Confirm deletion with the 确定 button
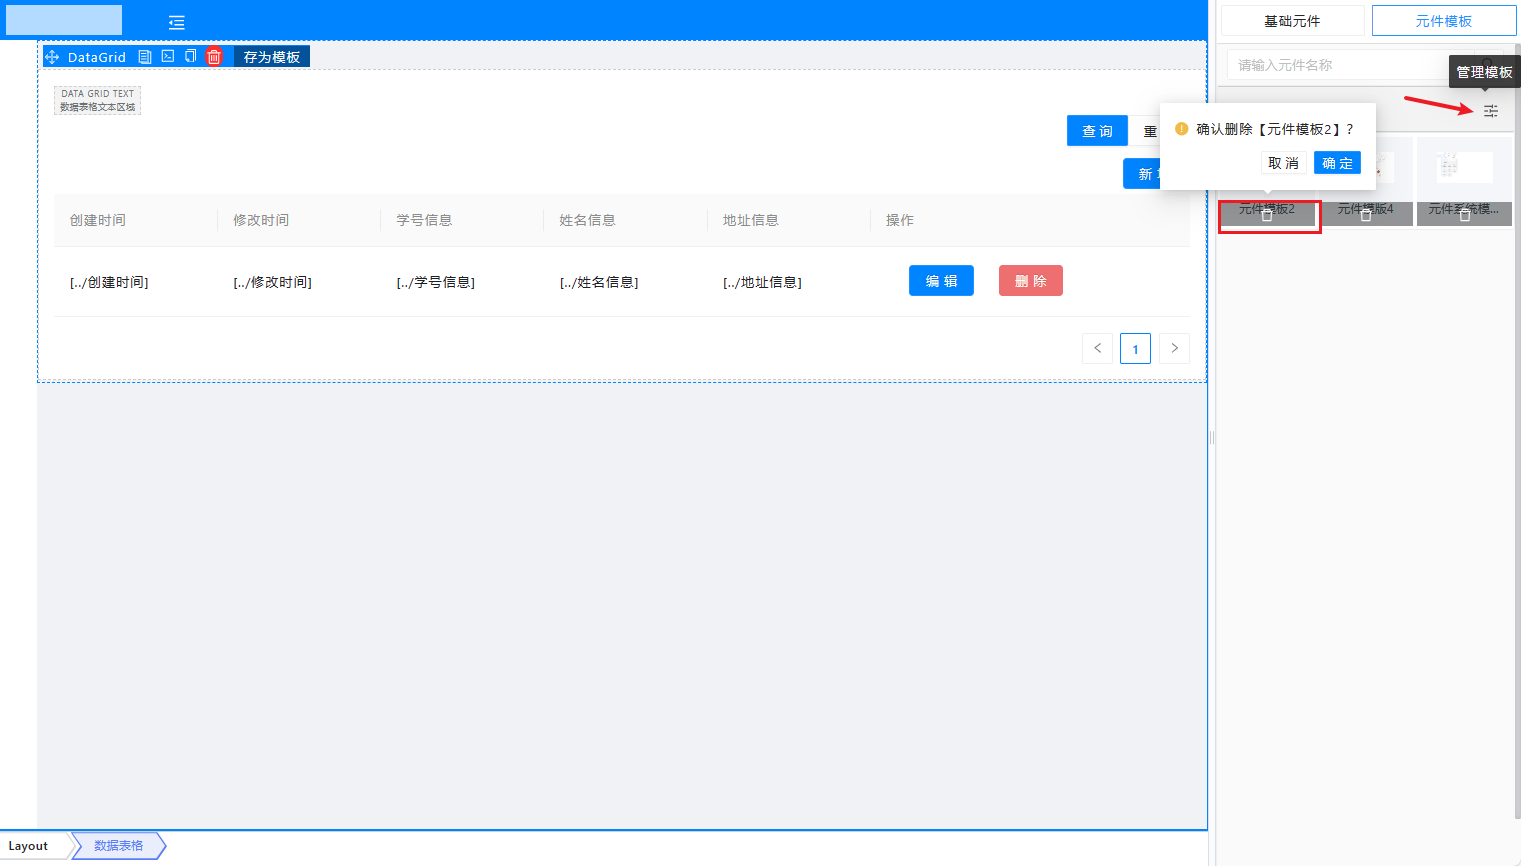The height and width of the screenshot is (866, 1521). pyautogui.click(x=1337, y=163)
